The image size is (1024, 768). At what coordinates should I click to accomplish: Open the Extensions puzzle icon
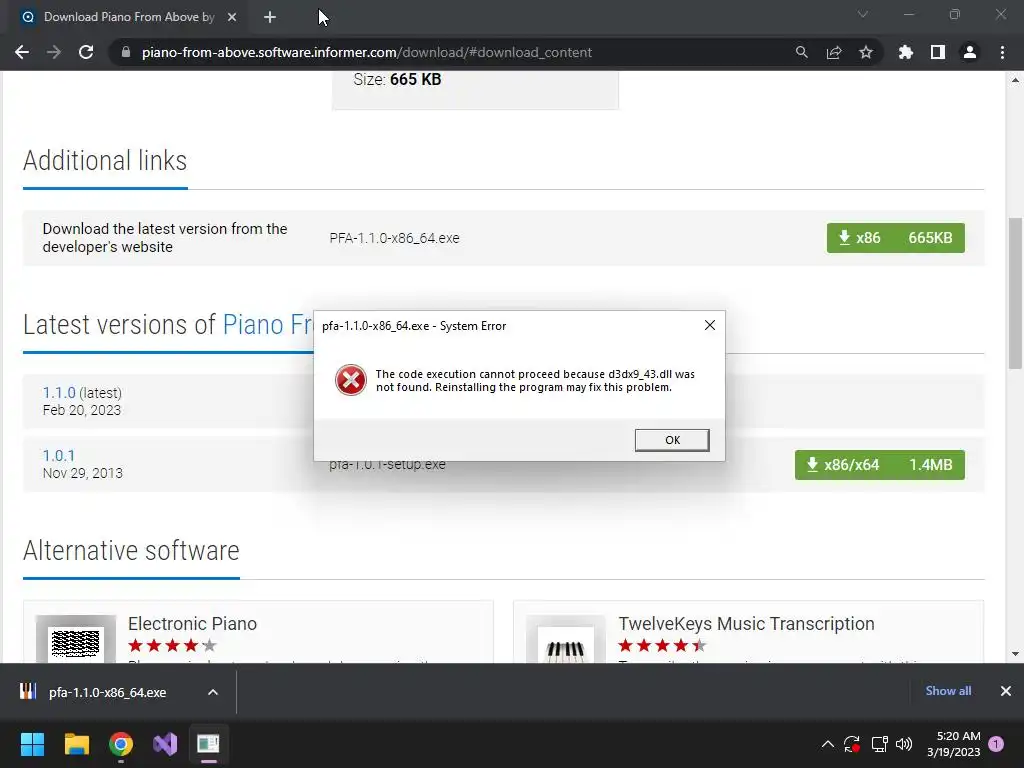[x=906, y=52]
